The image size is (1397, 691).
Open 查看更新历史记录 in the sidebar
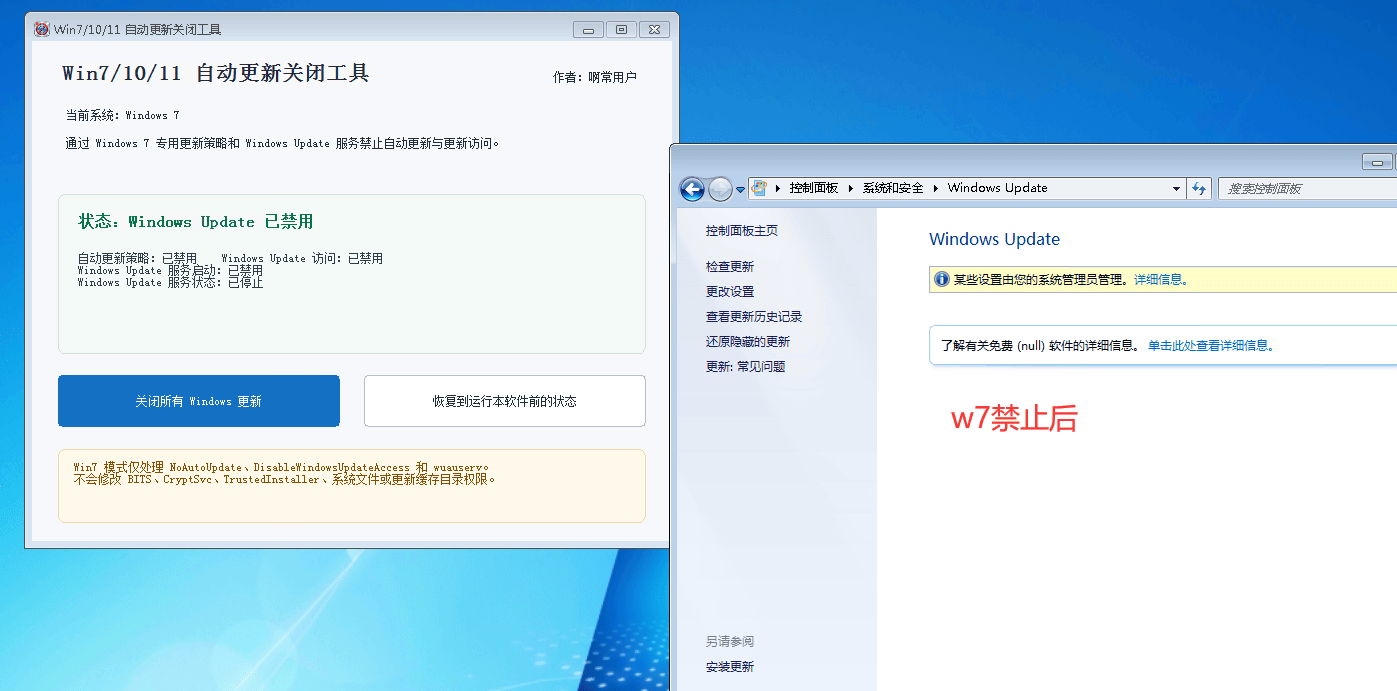coord(754,317)
